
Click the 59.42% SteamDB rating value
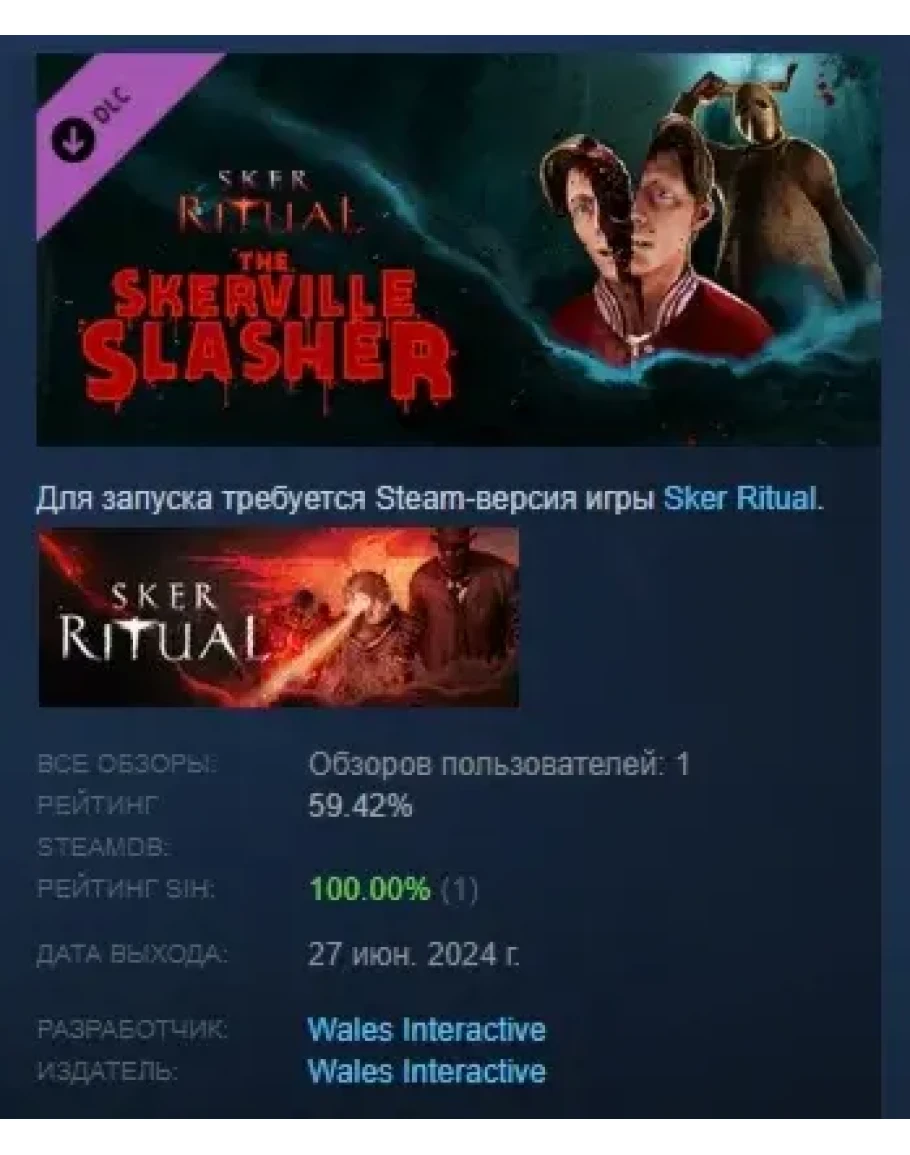pyautogui.click(x=360, y=806)
